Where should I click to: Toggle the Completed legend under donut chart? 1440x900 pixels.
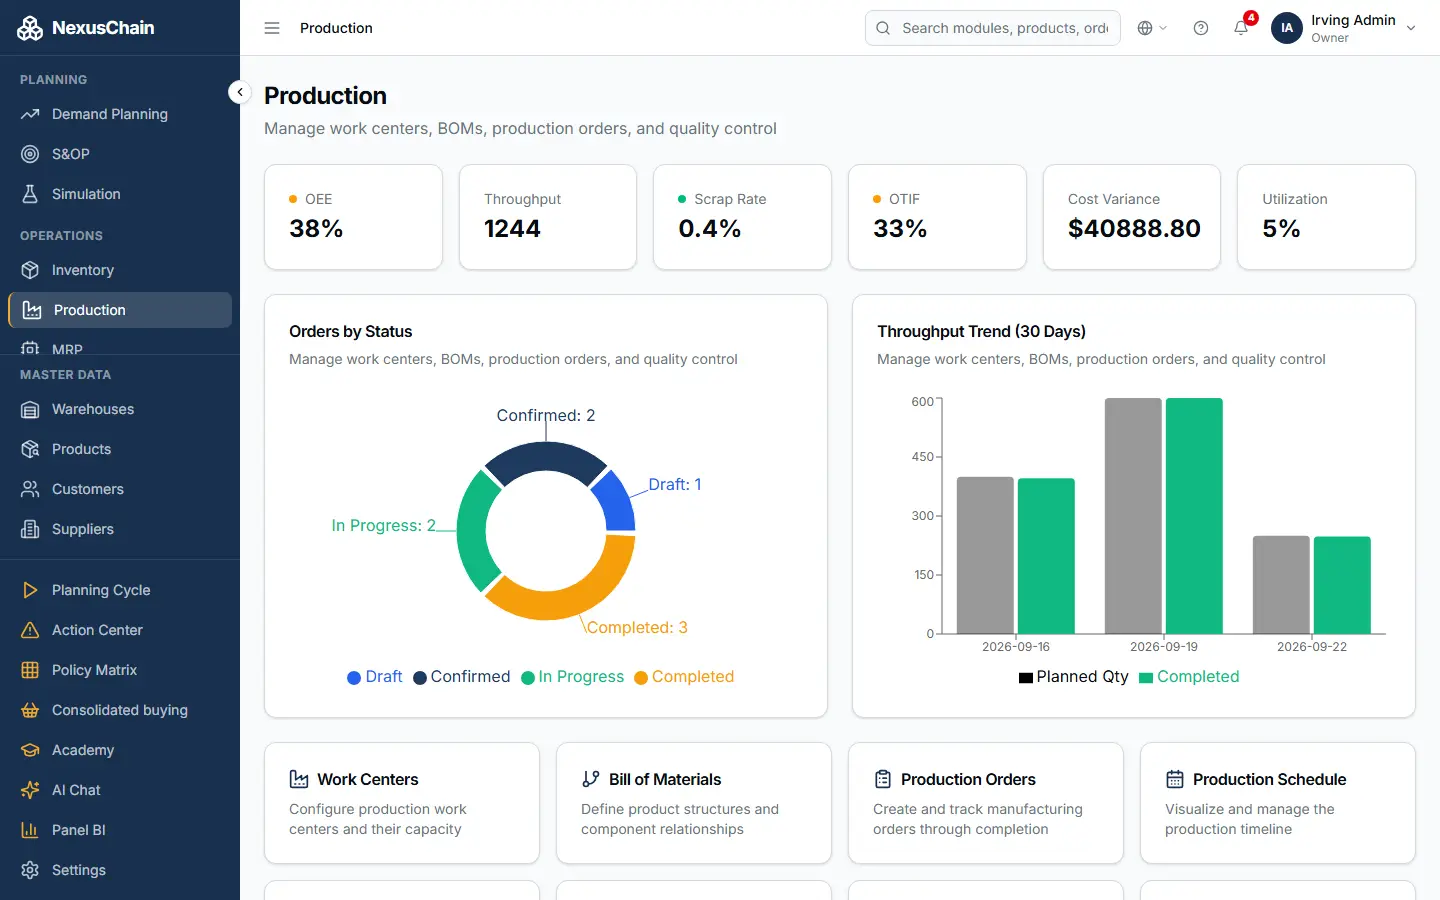tap(684, 677)
